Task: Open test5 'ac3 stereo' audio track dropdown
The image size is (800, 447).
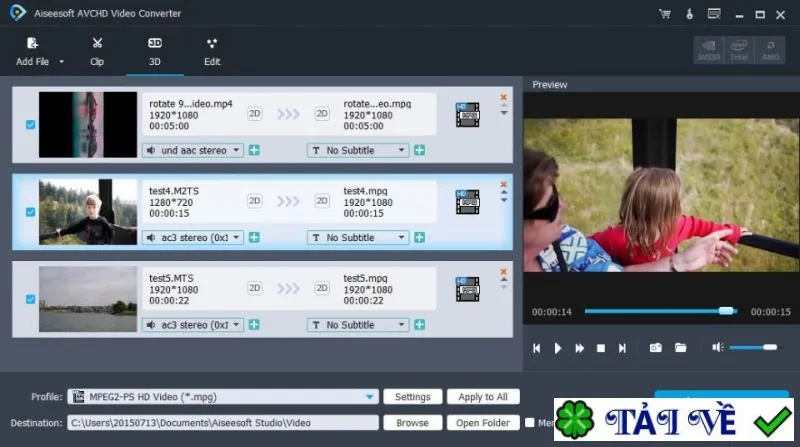Action: [x=193, y=325]
